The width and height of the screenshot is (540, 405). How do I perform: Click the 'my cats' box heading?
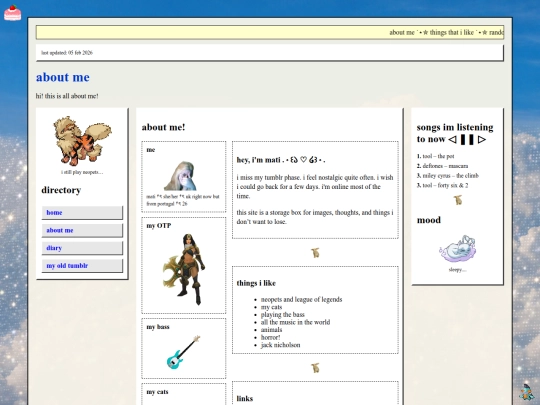coord(157,392)
